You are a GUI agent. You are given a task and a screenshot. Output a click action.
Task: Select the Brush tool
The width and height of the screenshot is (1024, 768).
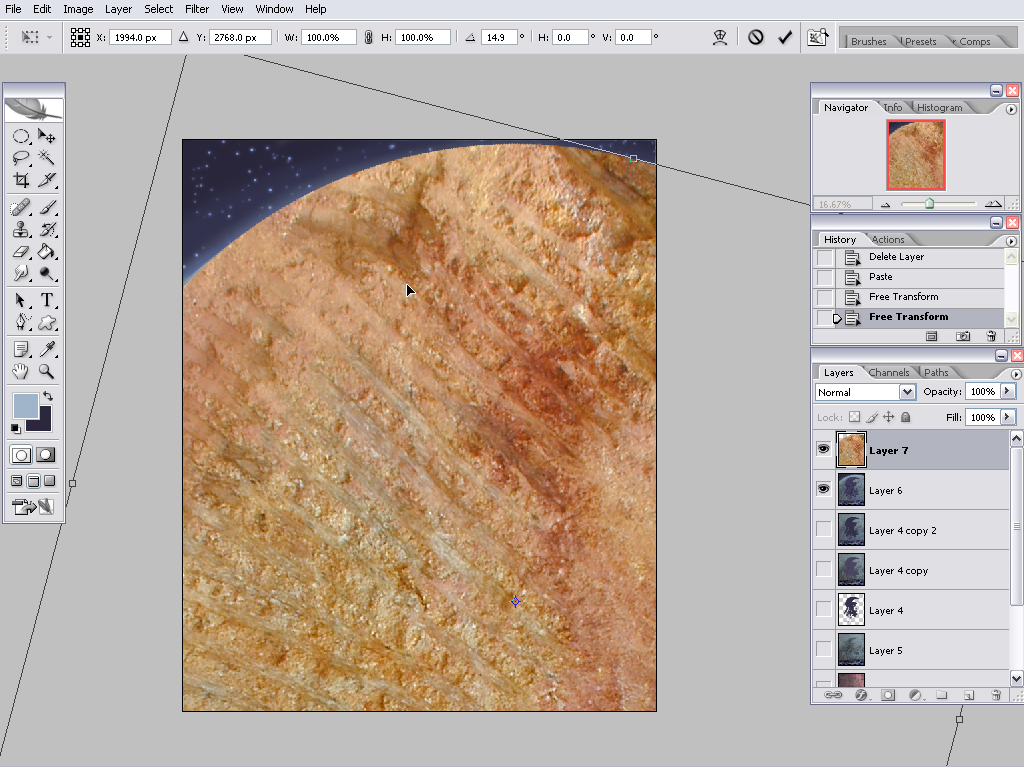click(46, 208)
